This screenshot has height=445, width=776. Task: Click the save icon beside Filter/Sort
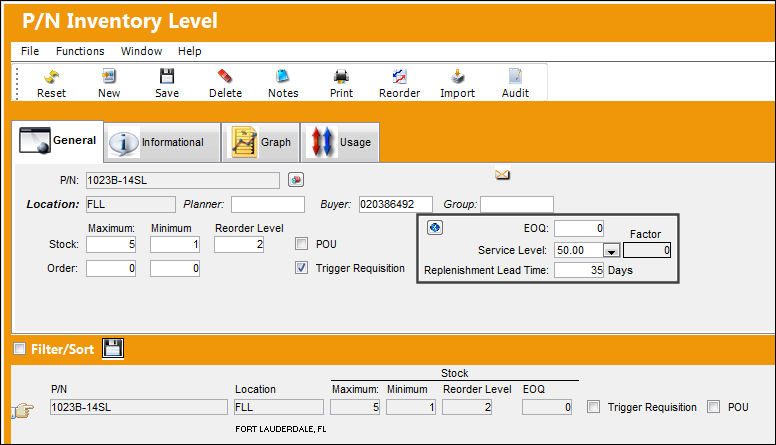(x=113, y=348)
